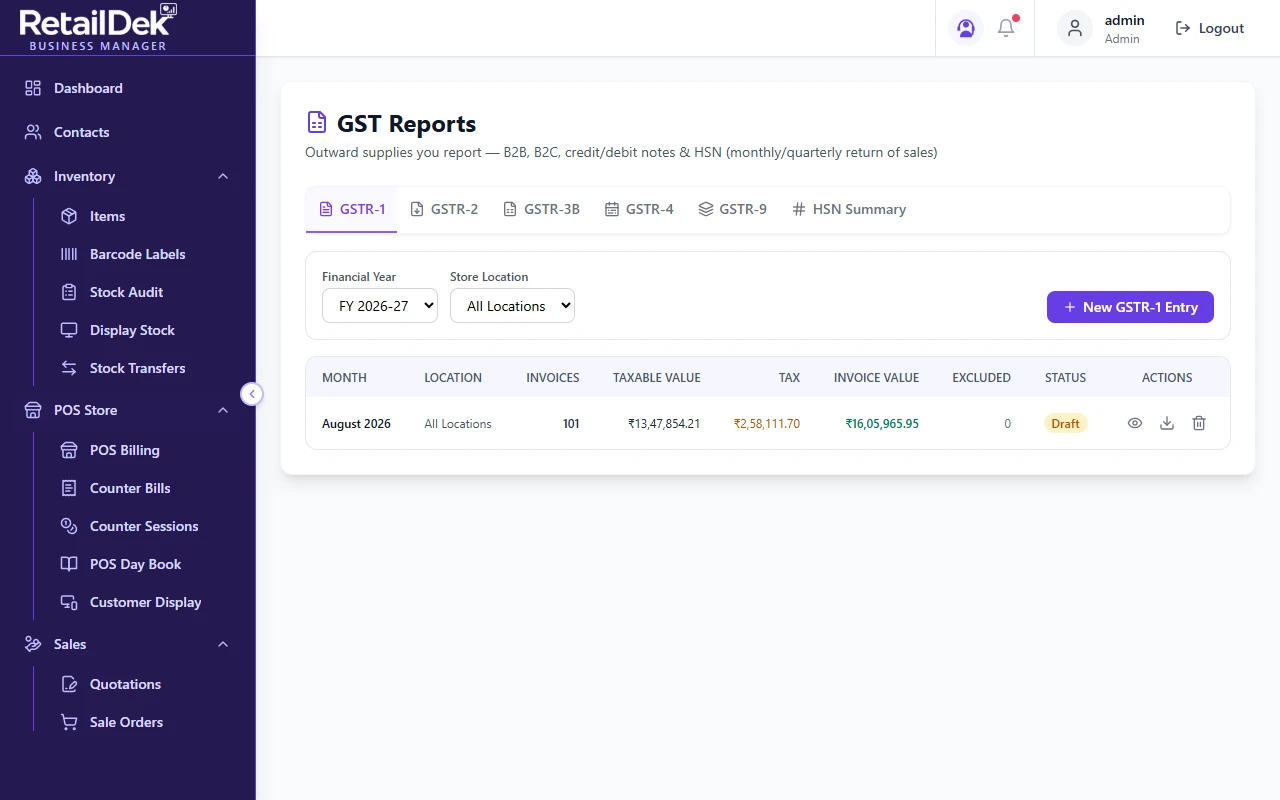The height and width of the screenshot is (800, 1280).
Task: Click the LOCATION column header
Action: (453, 378)
